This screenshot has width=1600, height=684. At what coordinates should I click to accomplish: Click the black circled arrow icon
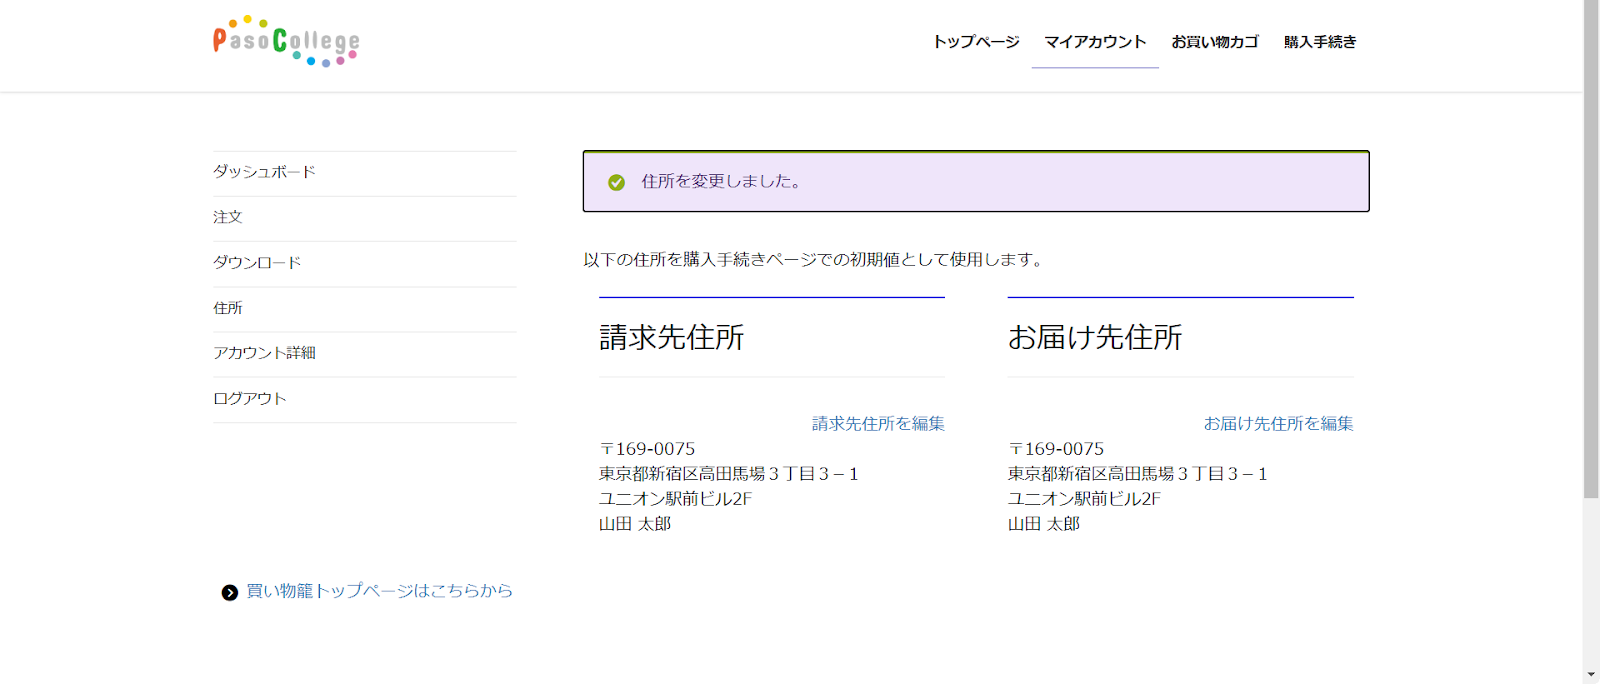tap(230, 592)
